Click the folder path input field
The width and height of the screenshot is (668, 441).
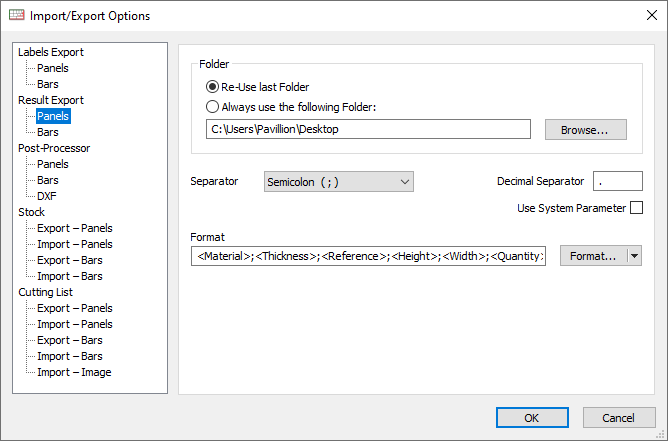pyautogui.click(x=368, y=129)
